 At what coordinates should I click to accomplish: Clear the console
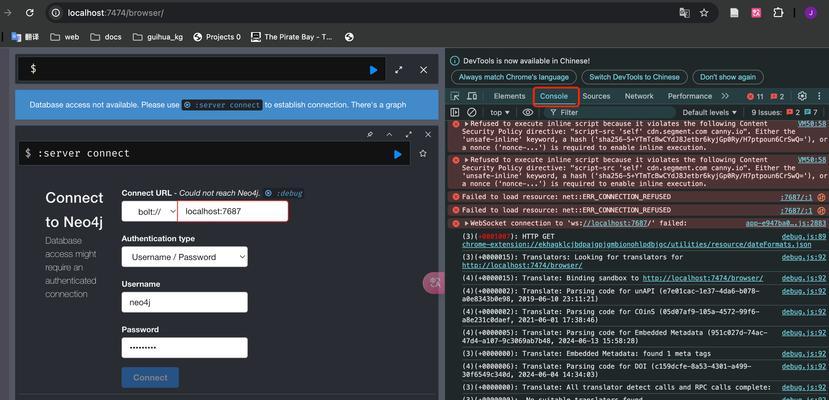tap(472, 113)
